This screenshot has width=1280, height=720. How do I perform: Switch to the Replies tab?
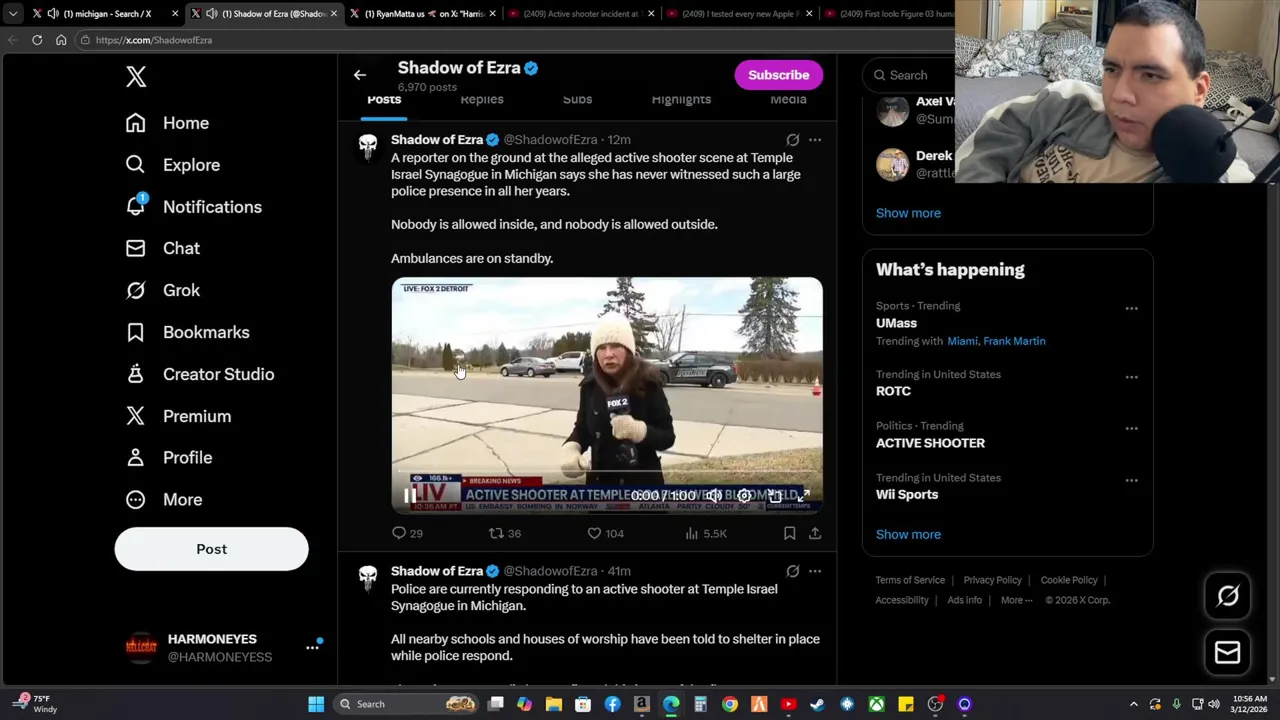[482, 100]
